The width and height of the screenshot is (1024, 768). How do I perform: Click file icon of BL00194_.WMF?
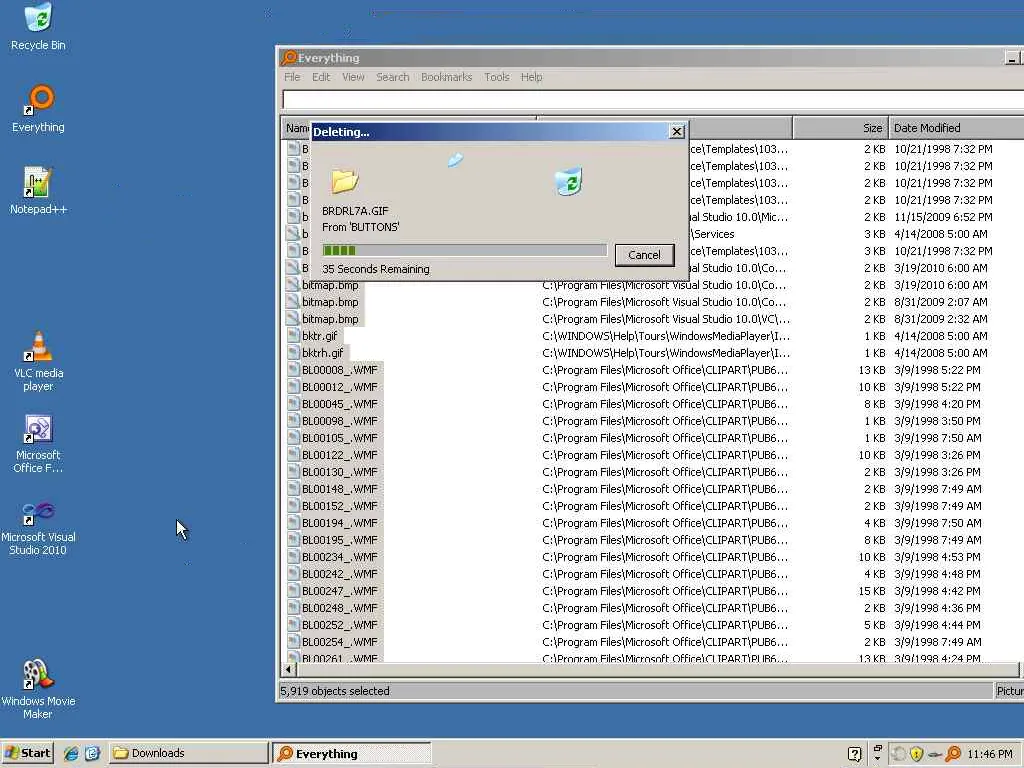pos(293,522)
